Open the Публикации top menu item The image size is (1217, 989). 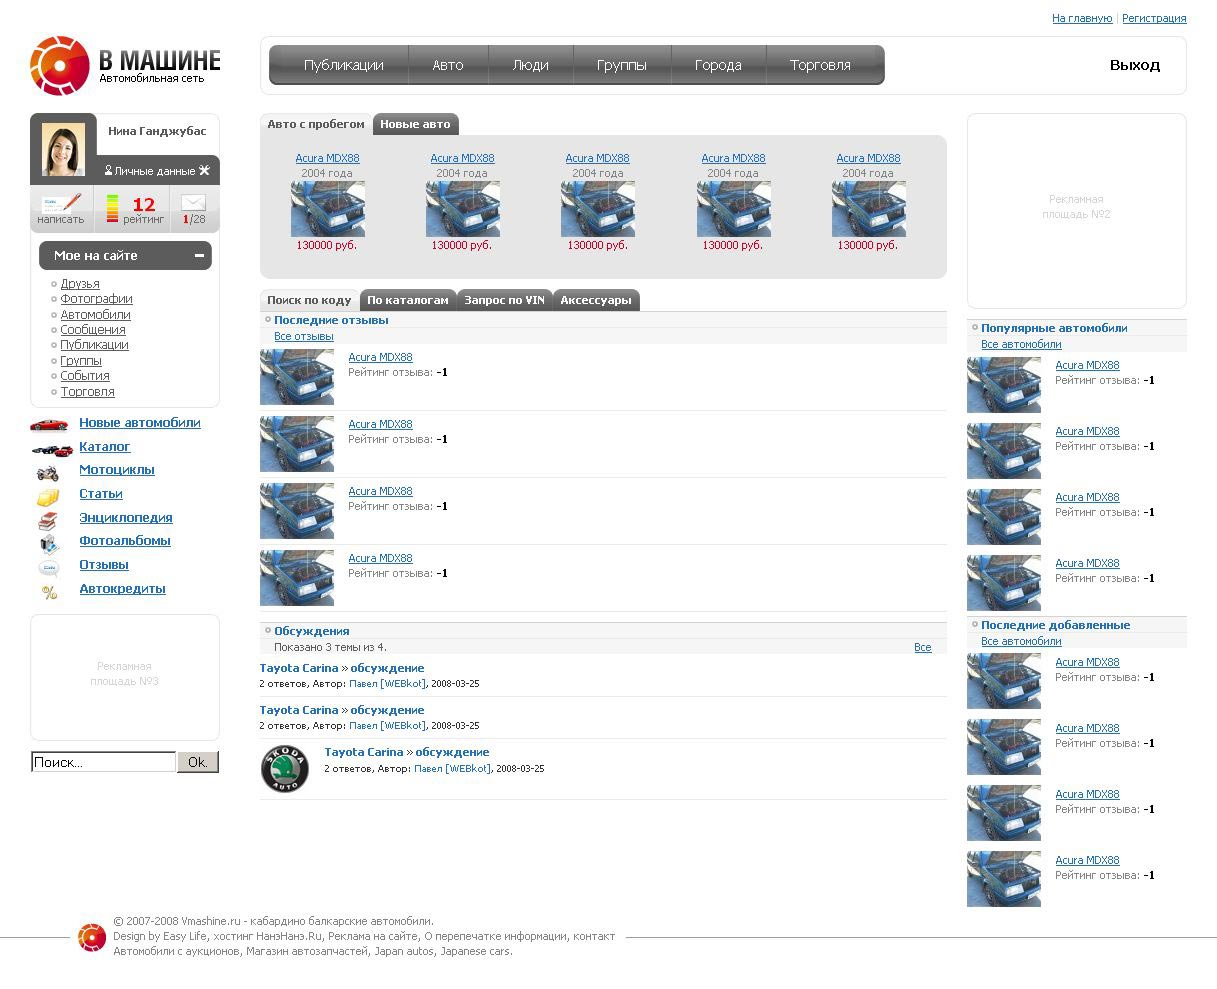(x=343, y=65)
